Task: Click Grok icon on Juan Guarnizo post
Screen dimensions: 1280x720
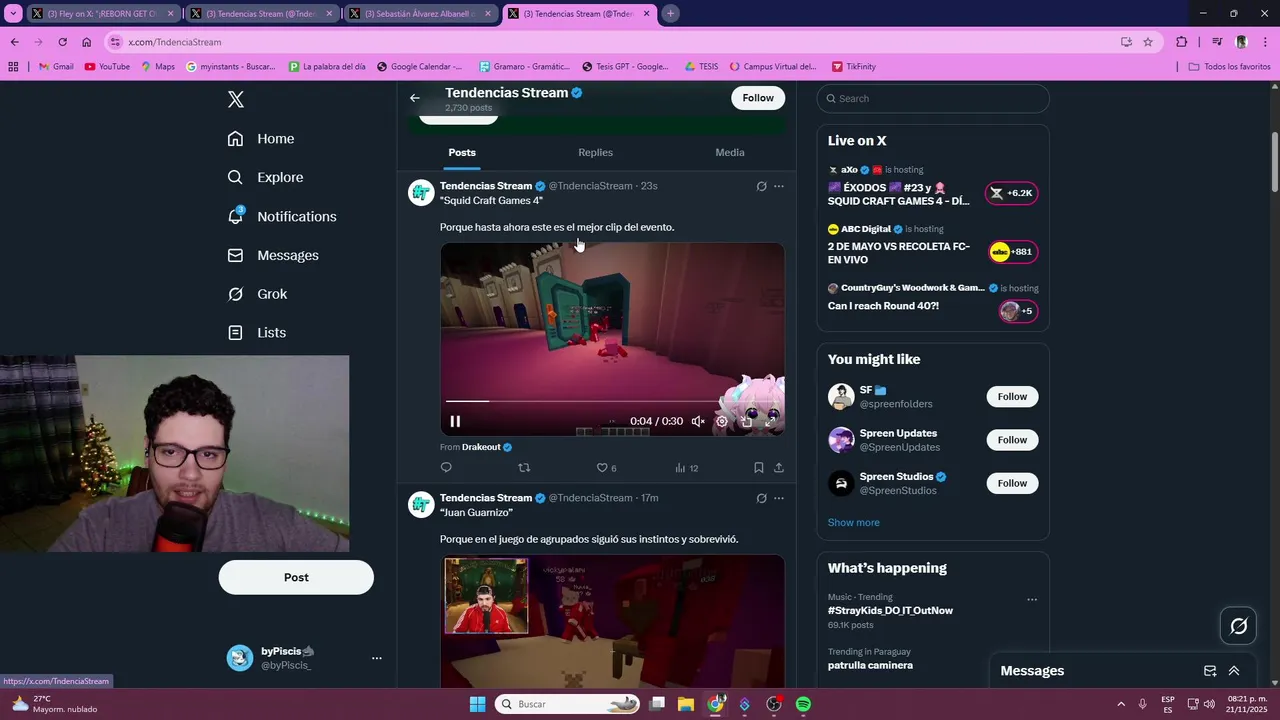Action: 761,498
